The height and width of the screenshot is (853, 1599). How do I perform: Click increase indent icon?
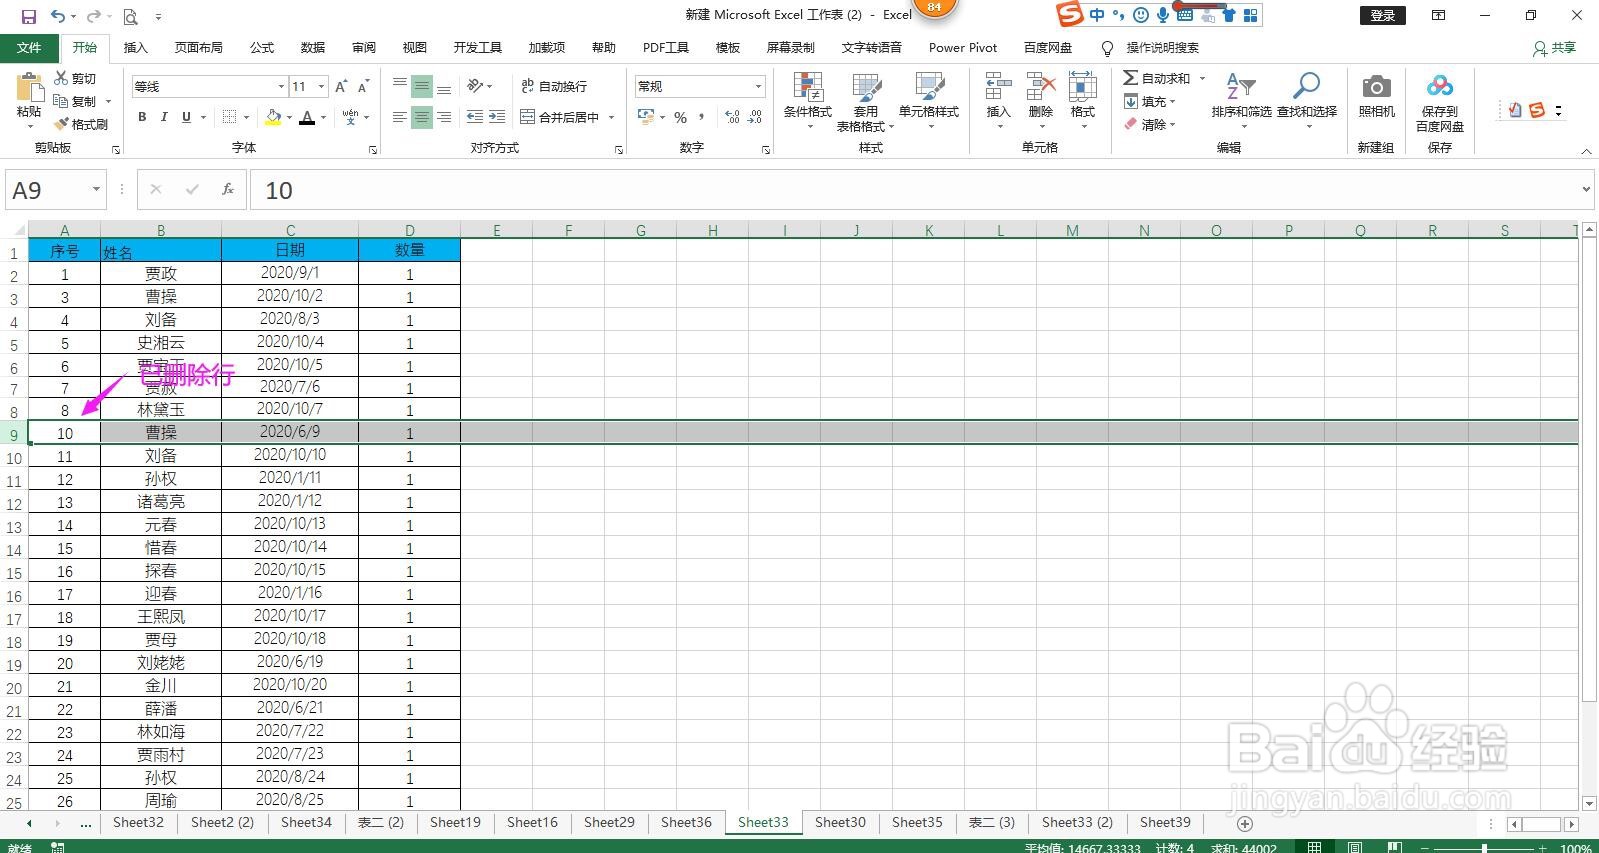[x=497, y=117]
